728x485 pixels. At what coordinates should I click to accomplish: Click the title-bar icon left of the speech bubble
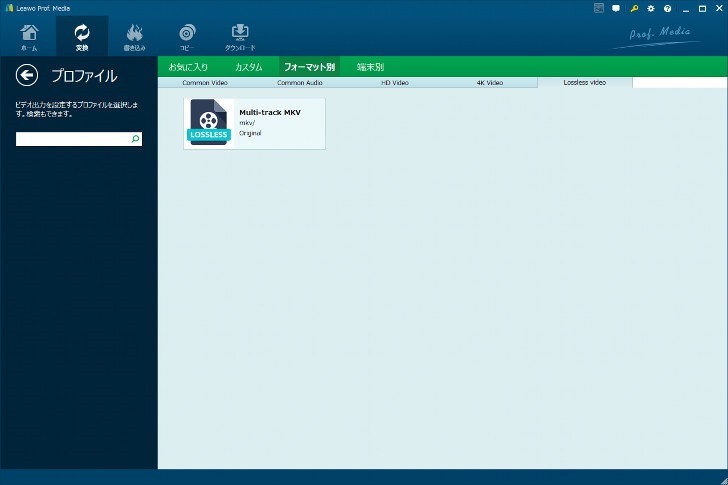coord(599,8)
